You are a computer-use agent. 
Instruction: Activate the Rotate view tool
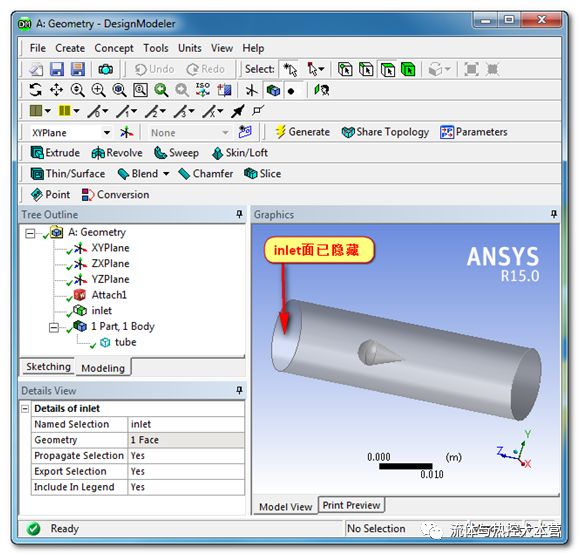36,90
